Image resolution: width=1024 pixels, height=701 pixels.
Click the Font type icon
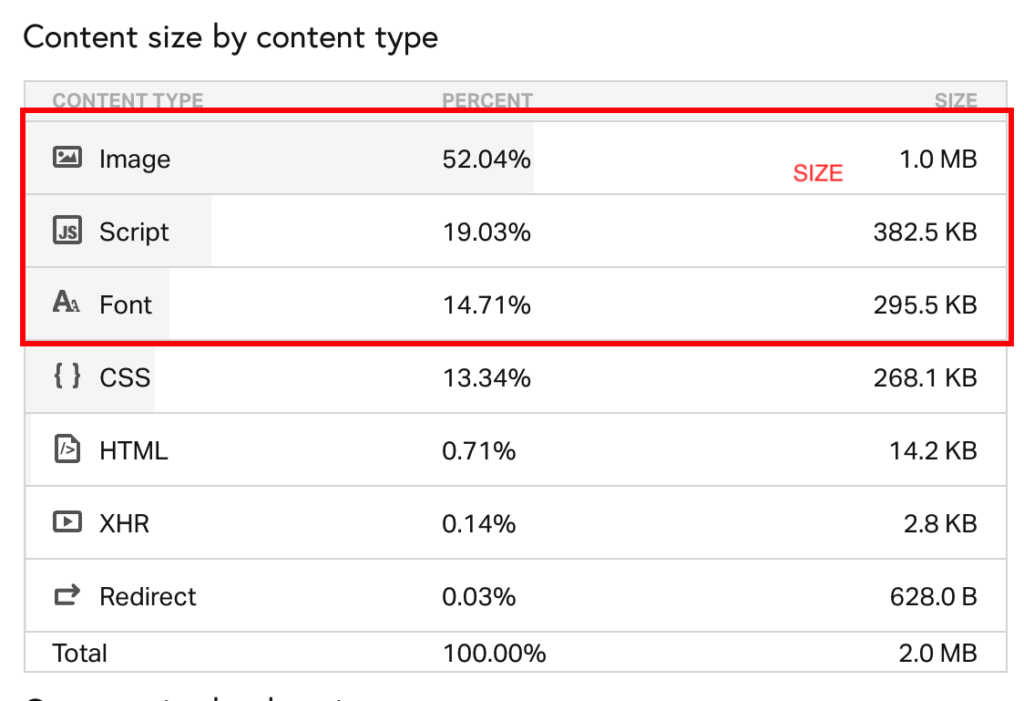(67, 302)
